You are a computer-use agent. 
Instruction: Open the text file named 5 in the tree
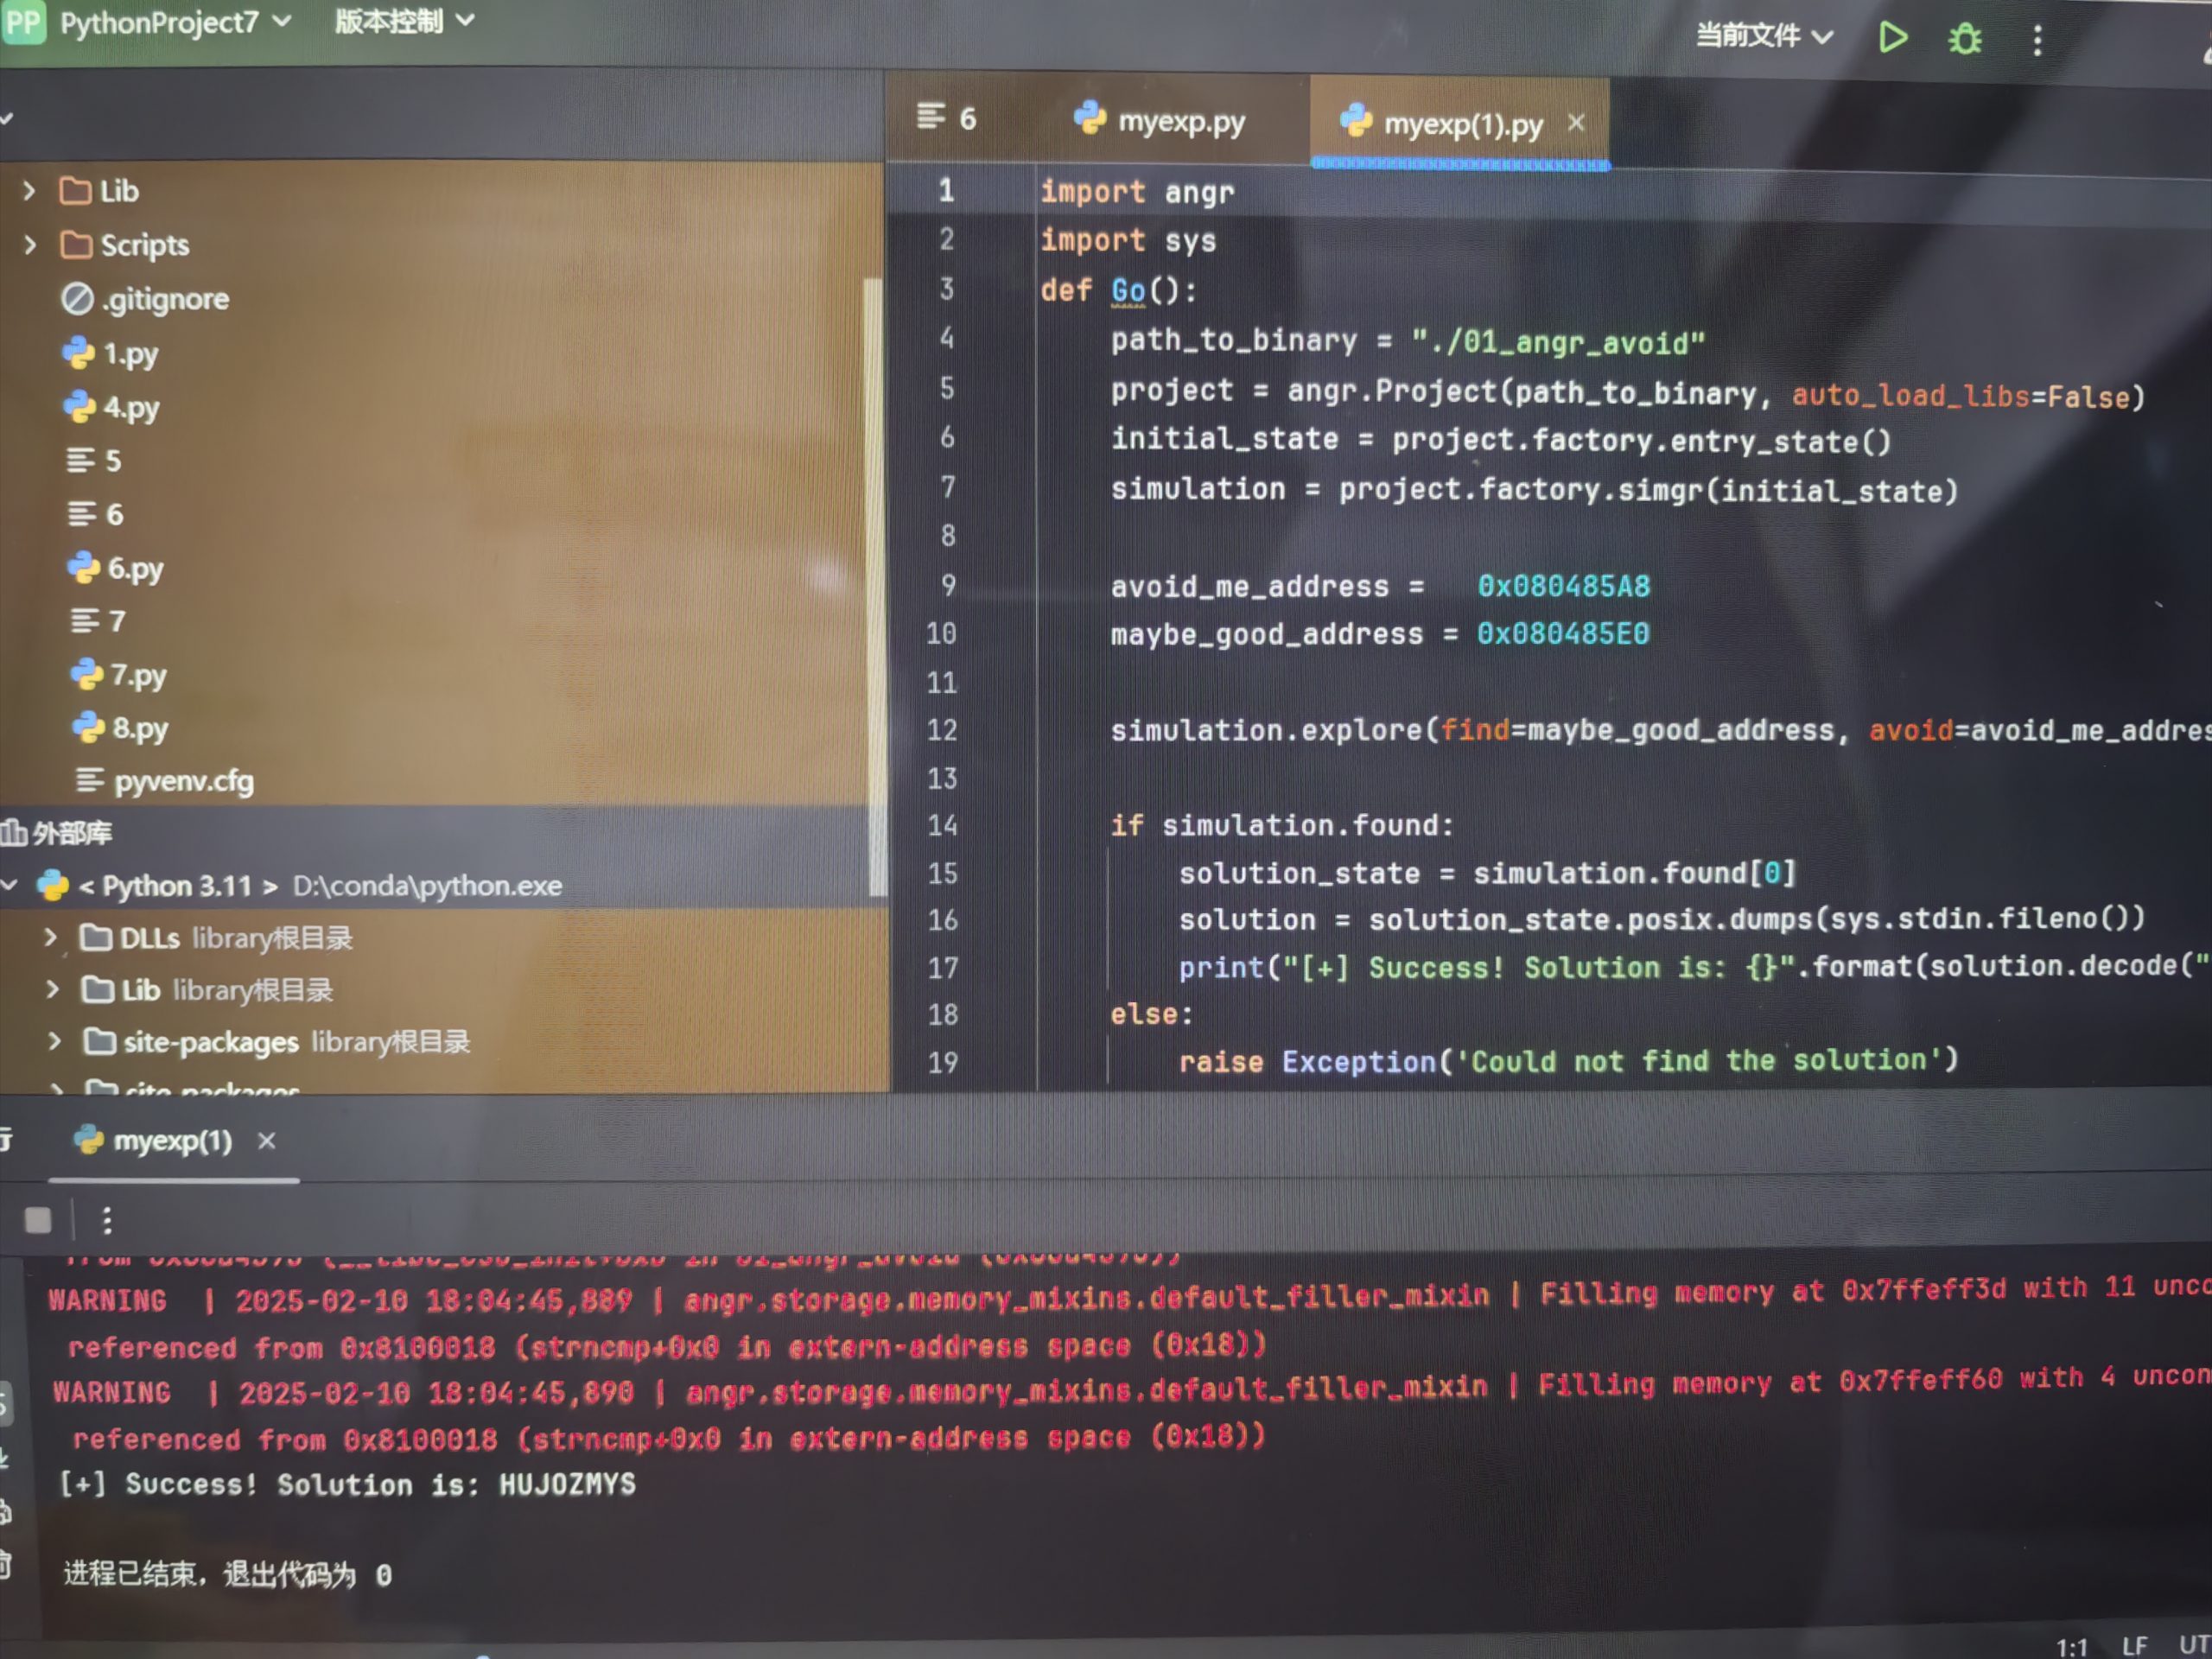tap(94, 460)
